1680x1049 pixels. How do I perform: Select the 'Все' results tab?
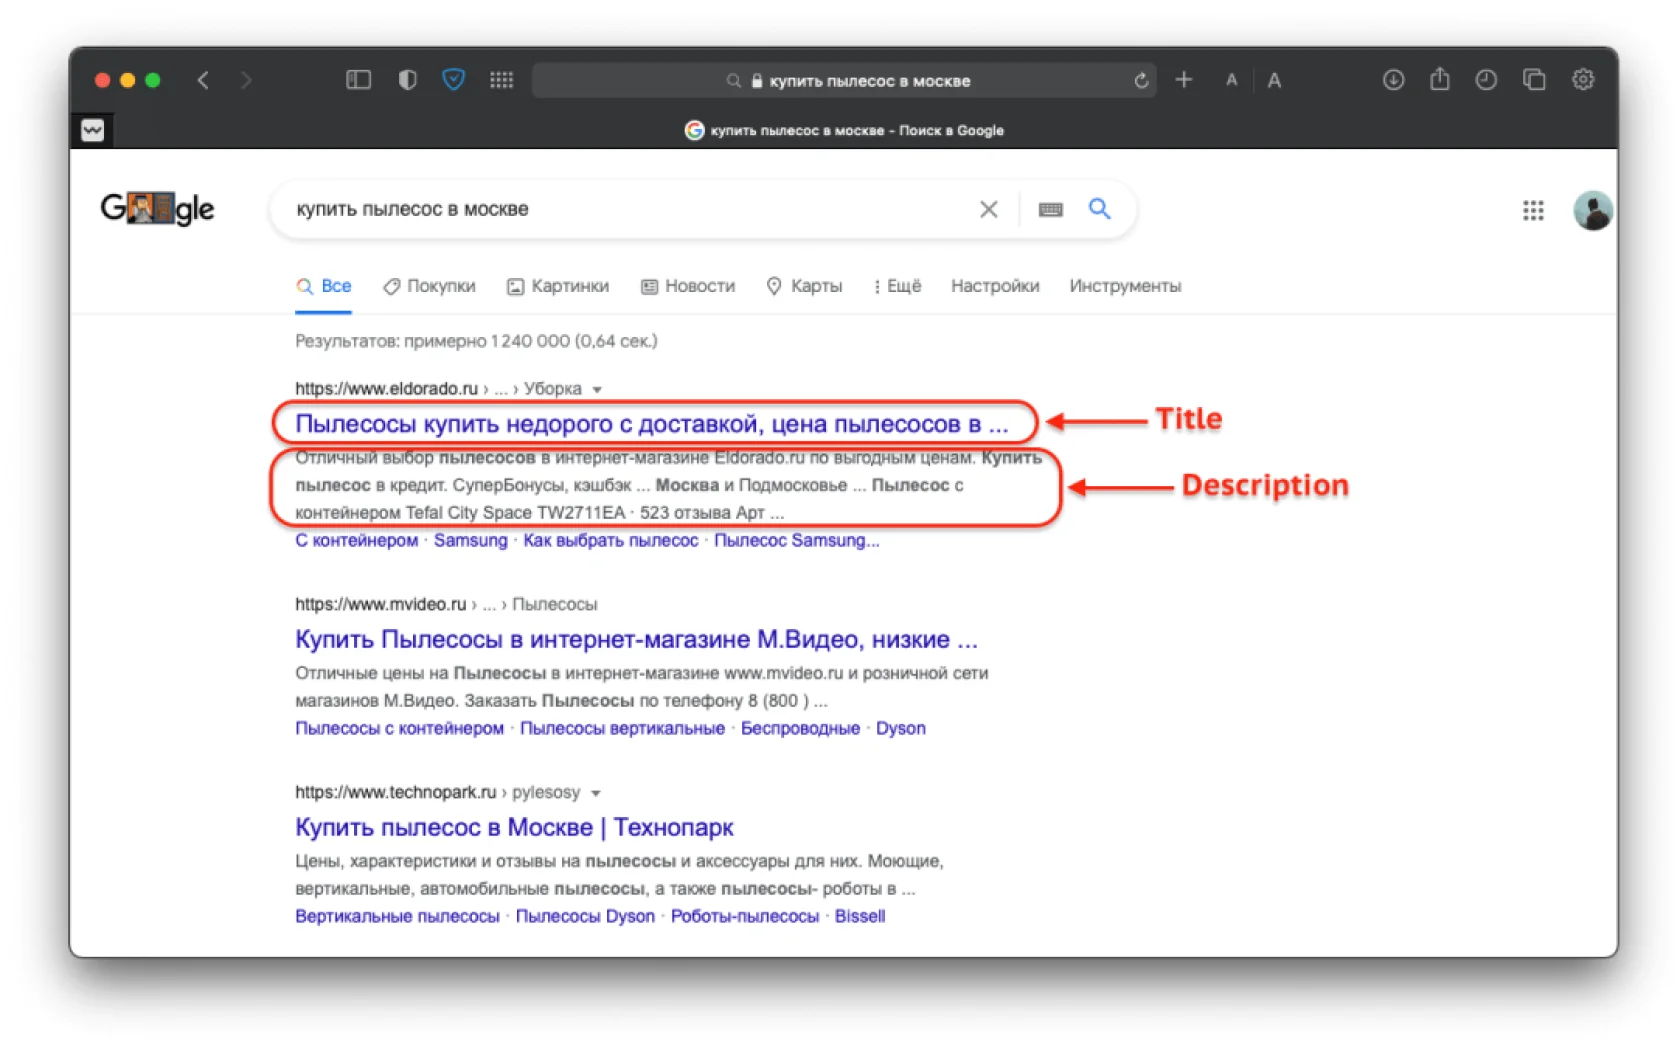tap(324, 286)
